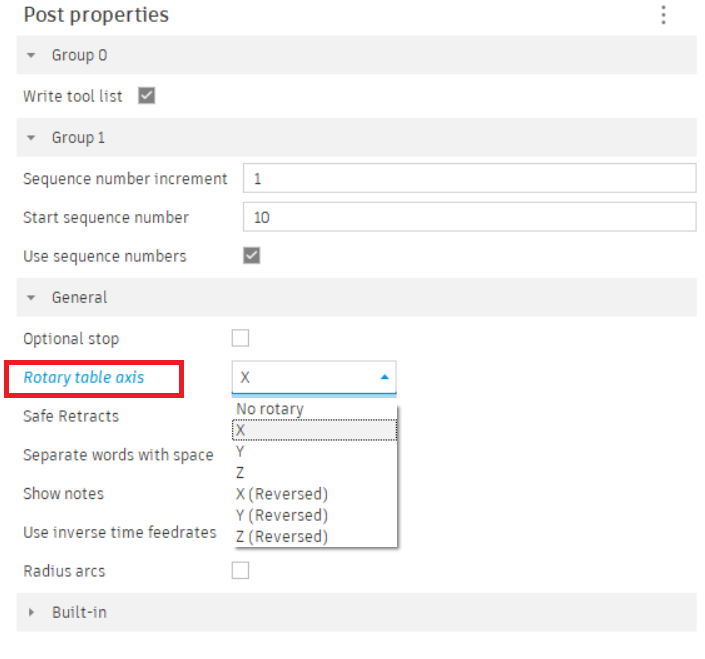Collapse the Group 0 section

(31, 55)
